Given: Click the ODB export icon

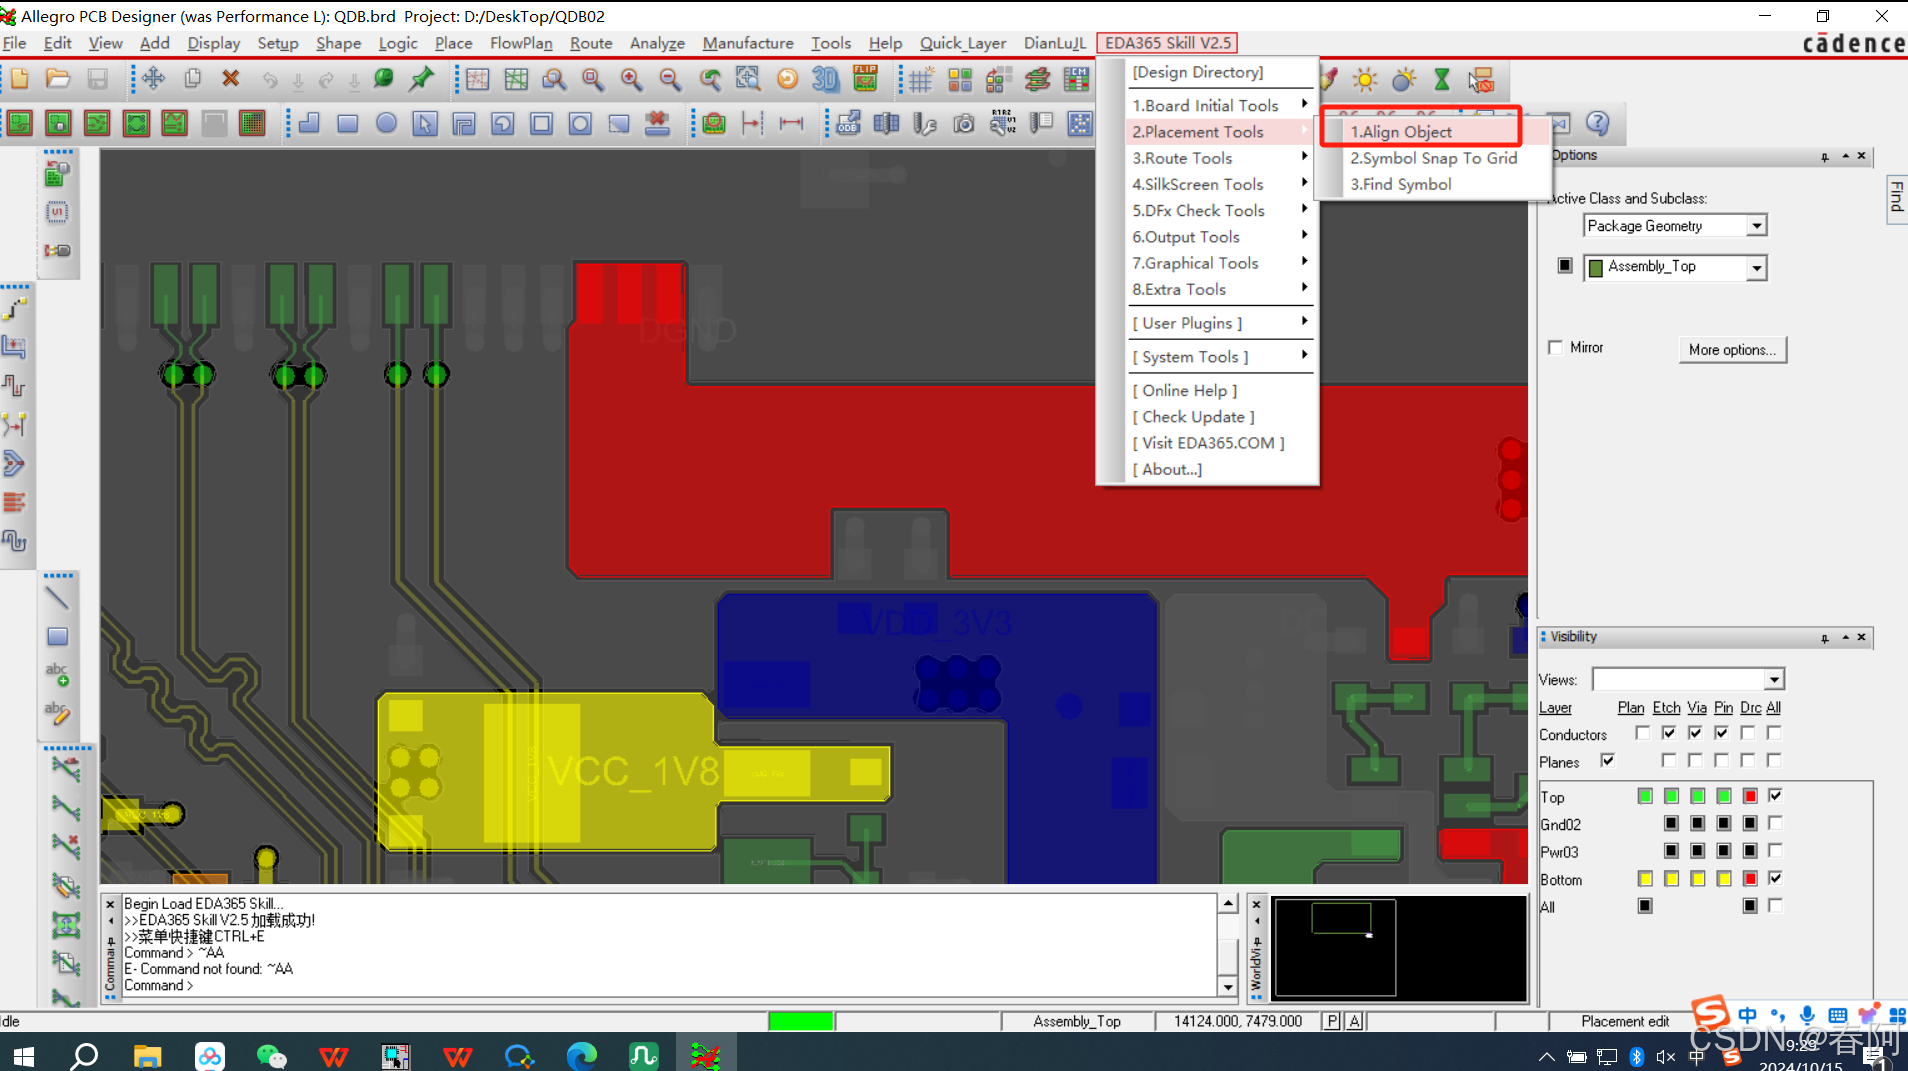Looking at the screenshot, I should pyautogui.click(x=848, y=123).
